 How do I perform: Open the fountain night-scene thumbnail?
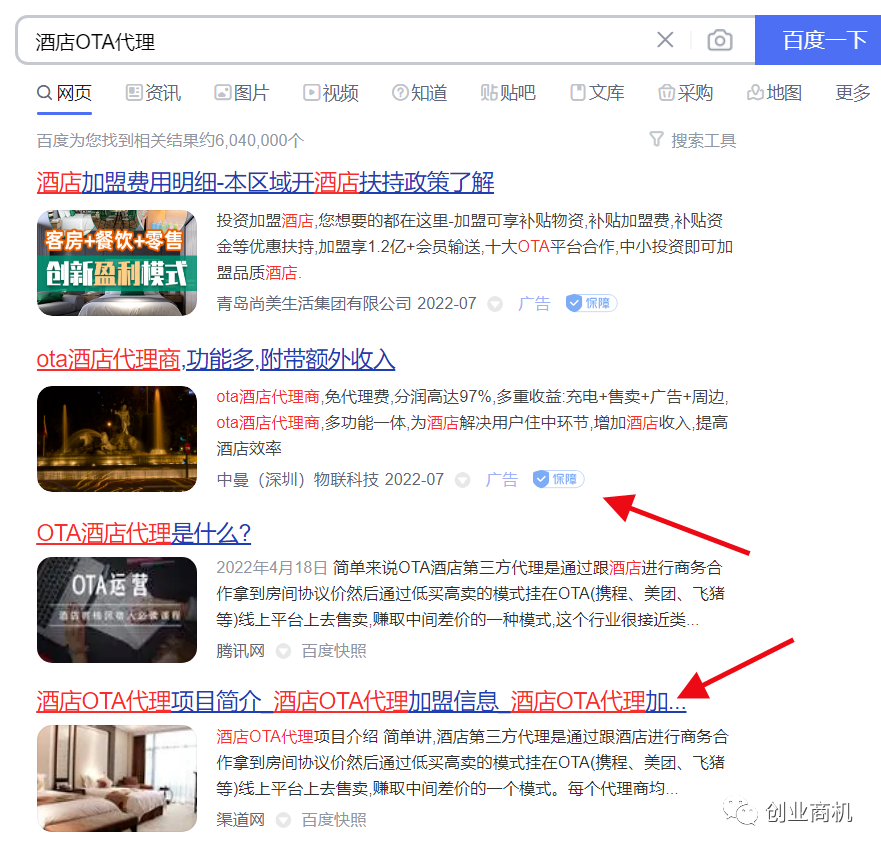[117, 439]
